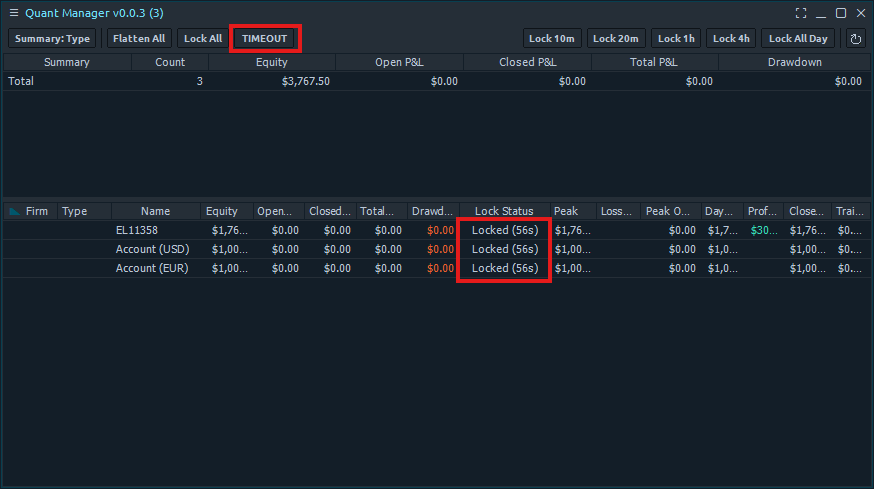Click the fullscreen brackets icon in title bar
This screenshot has width=874, height=489.
[801, 13]
